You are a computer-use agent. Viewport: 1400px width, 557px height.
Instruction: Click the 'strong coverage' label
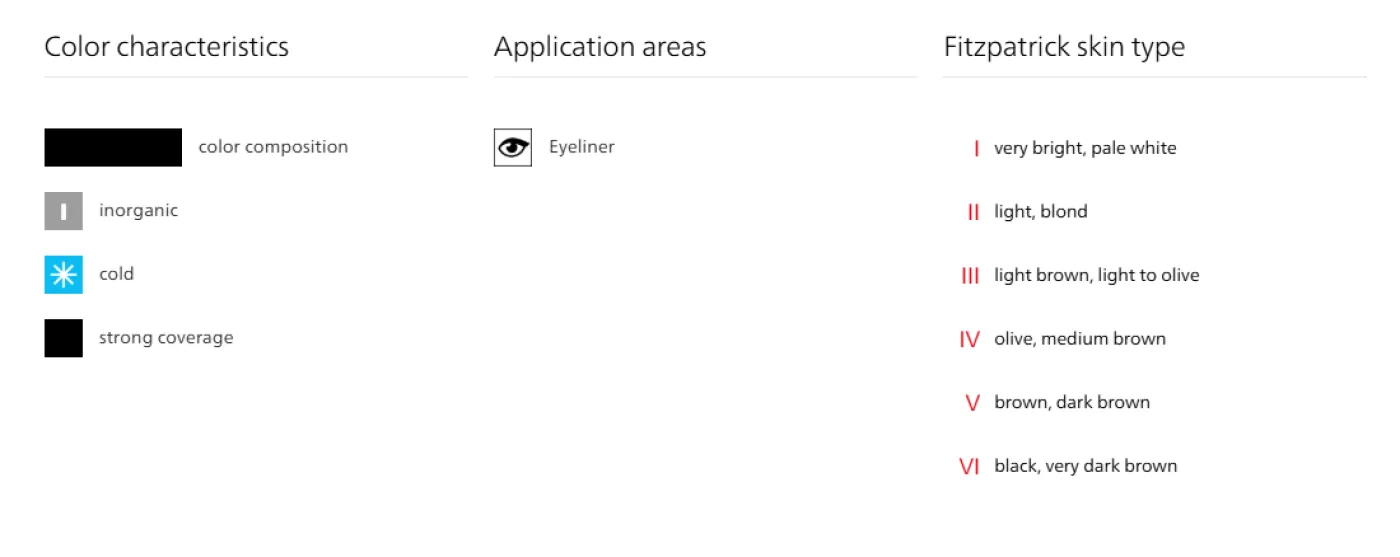[x=166, y=338]
